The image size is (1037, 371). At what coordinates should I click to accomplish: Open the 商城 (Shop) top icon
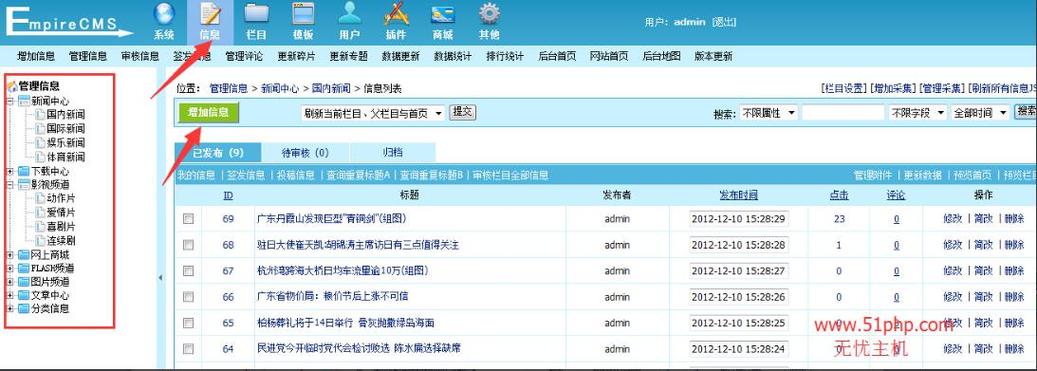pyautogui.click(x=442, y=21)
